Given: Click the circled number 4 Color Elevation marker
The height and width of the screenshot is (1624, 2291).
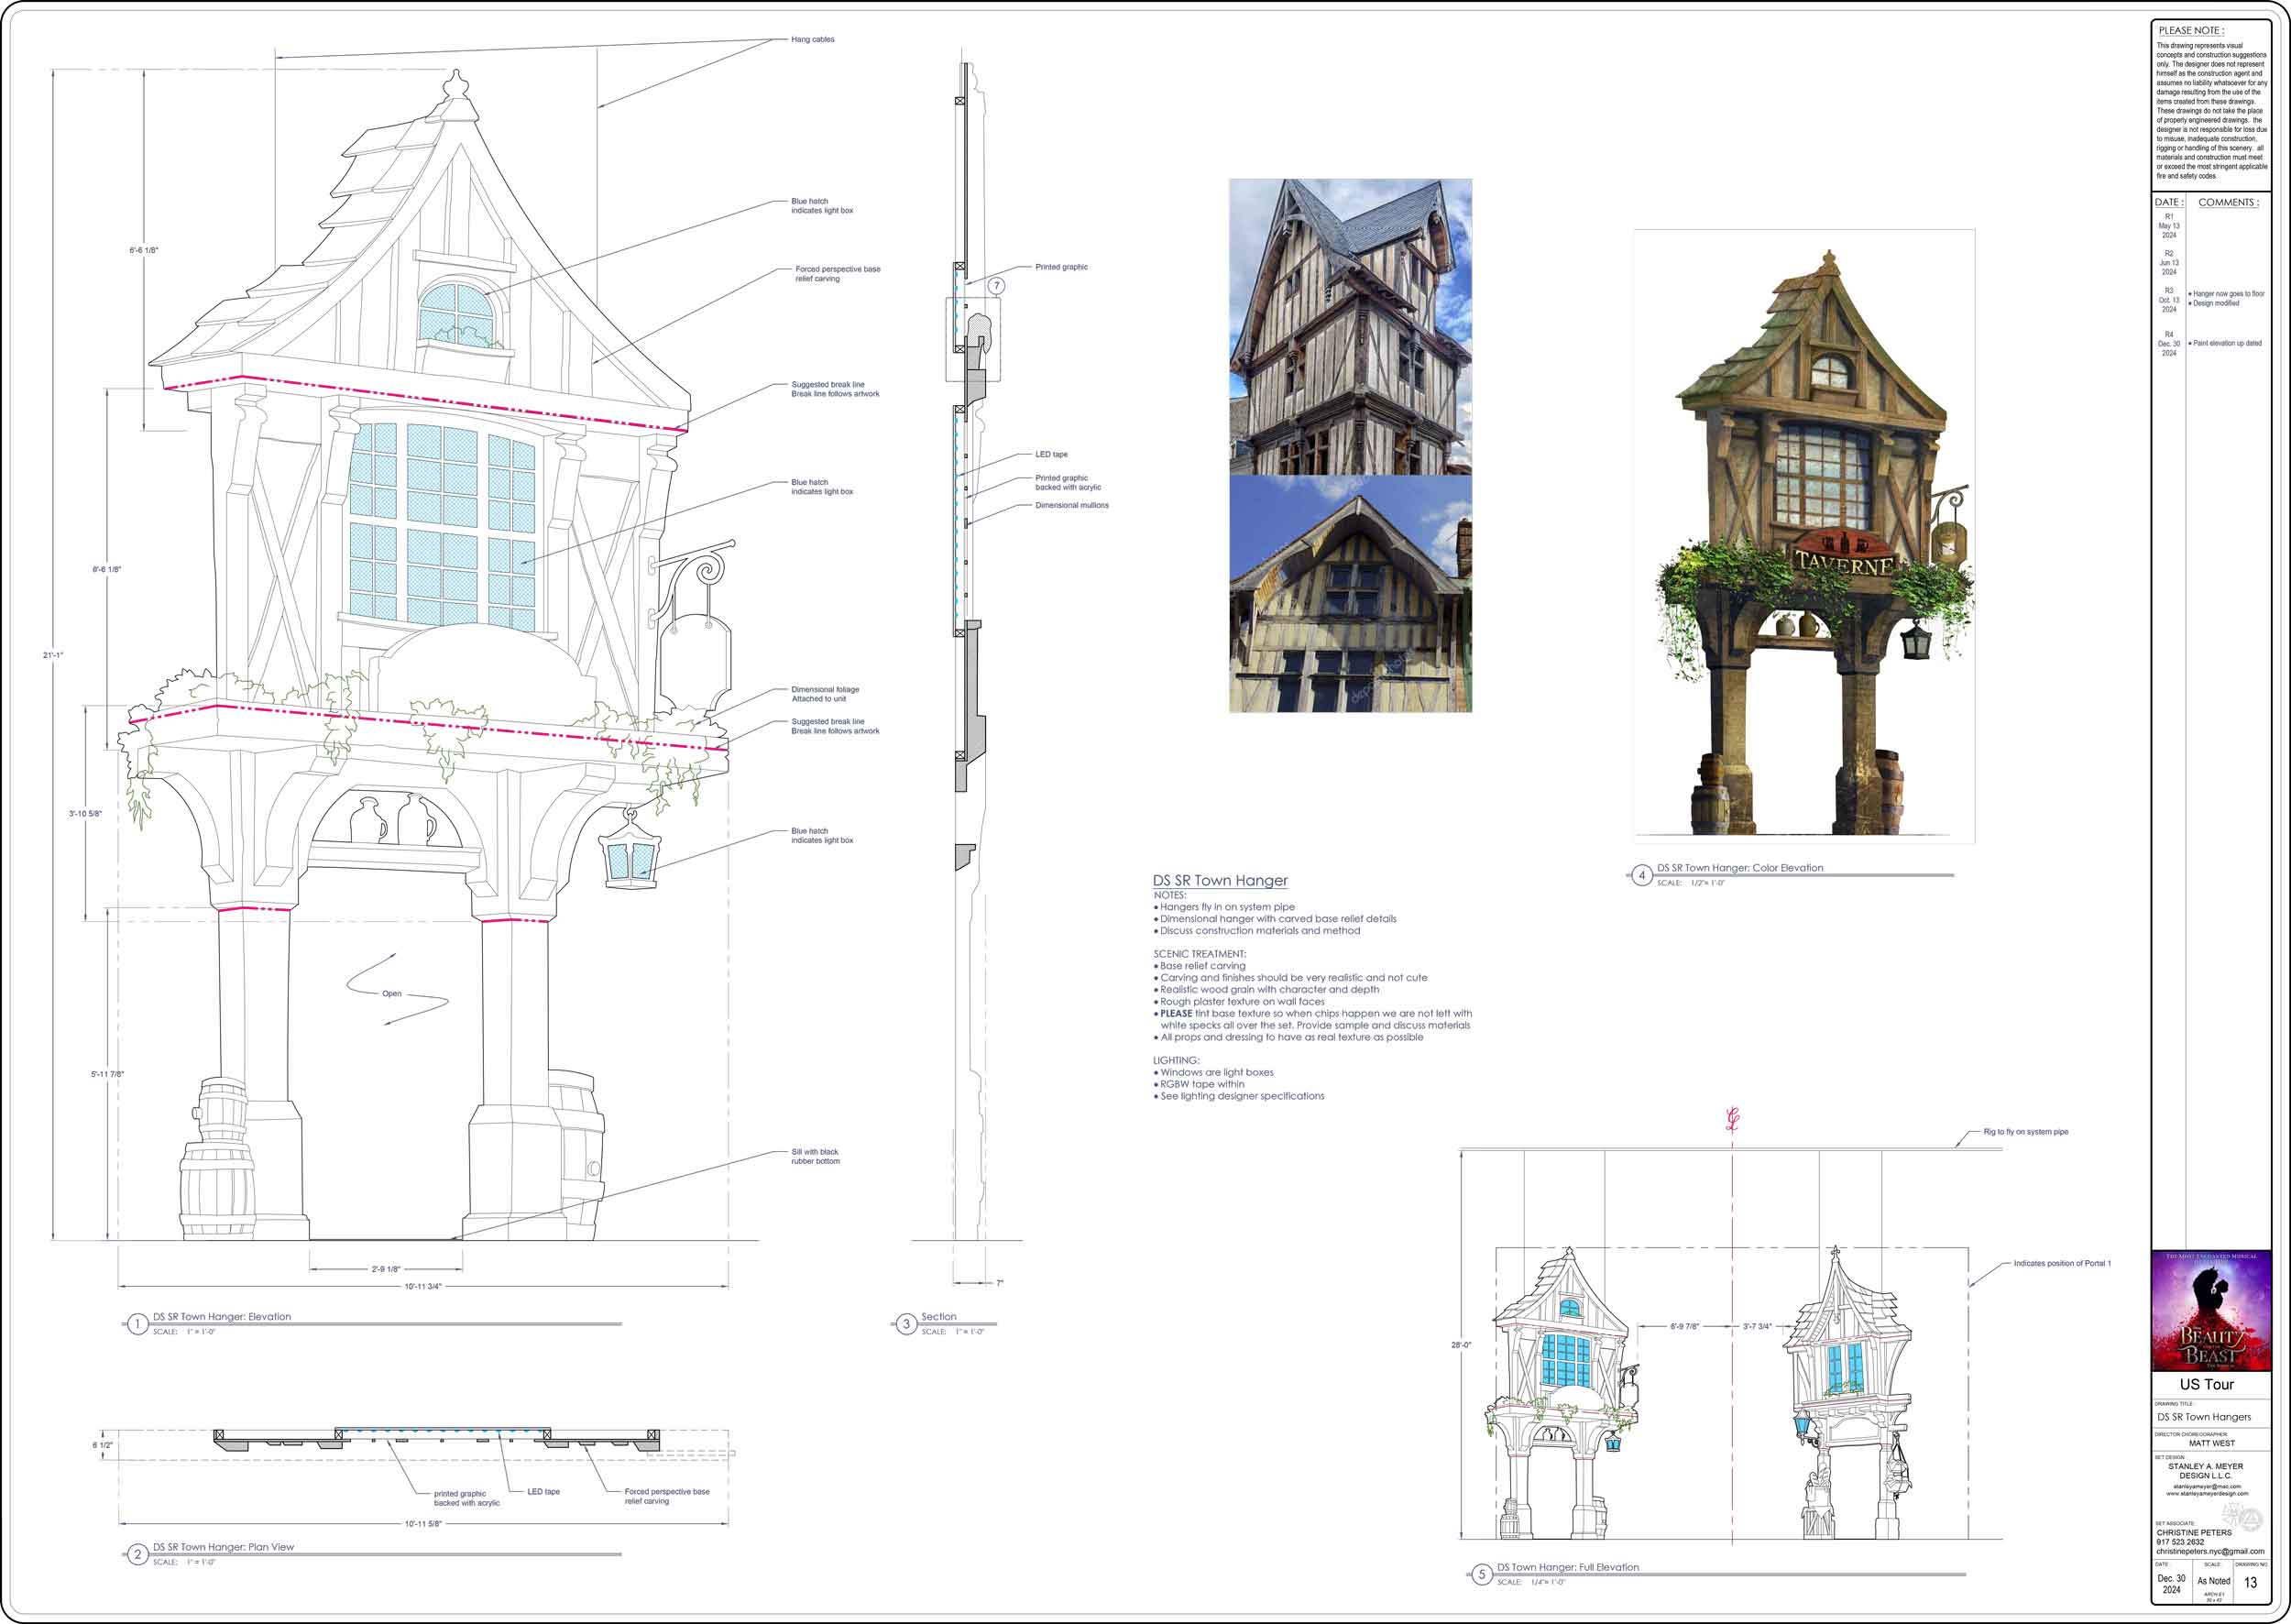Looking at the screenshot, I should point(1641,875).
